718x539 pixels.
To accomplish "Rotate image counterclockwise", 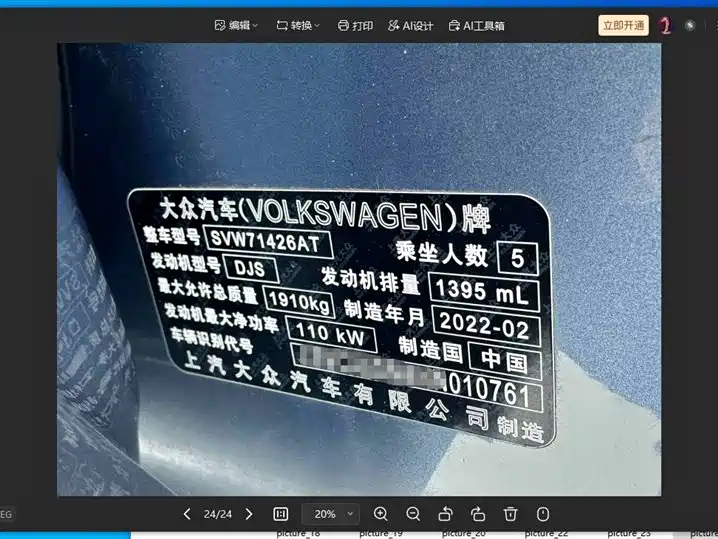I will tap(446, 514).
